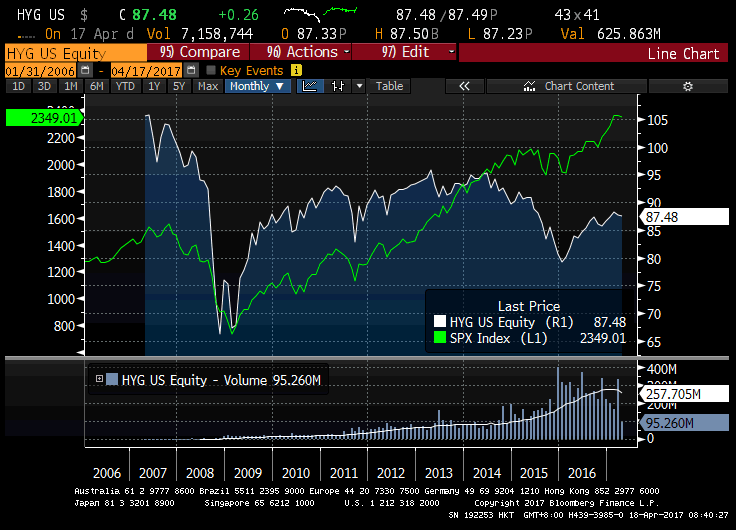The image size is (736, 530).
Task: Click the volume legend color swatch
Action: click(x=112, y=379)
